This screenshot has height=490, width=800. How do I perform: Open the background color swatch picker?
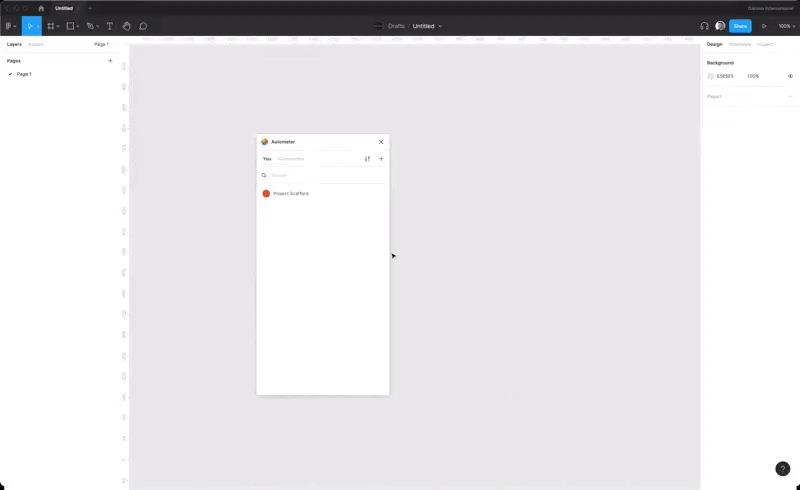point(710,76)
